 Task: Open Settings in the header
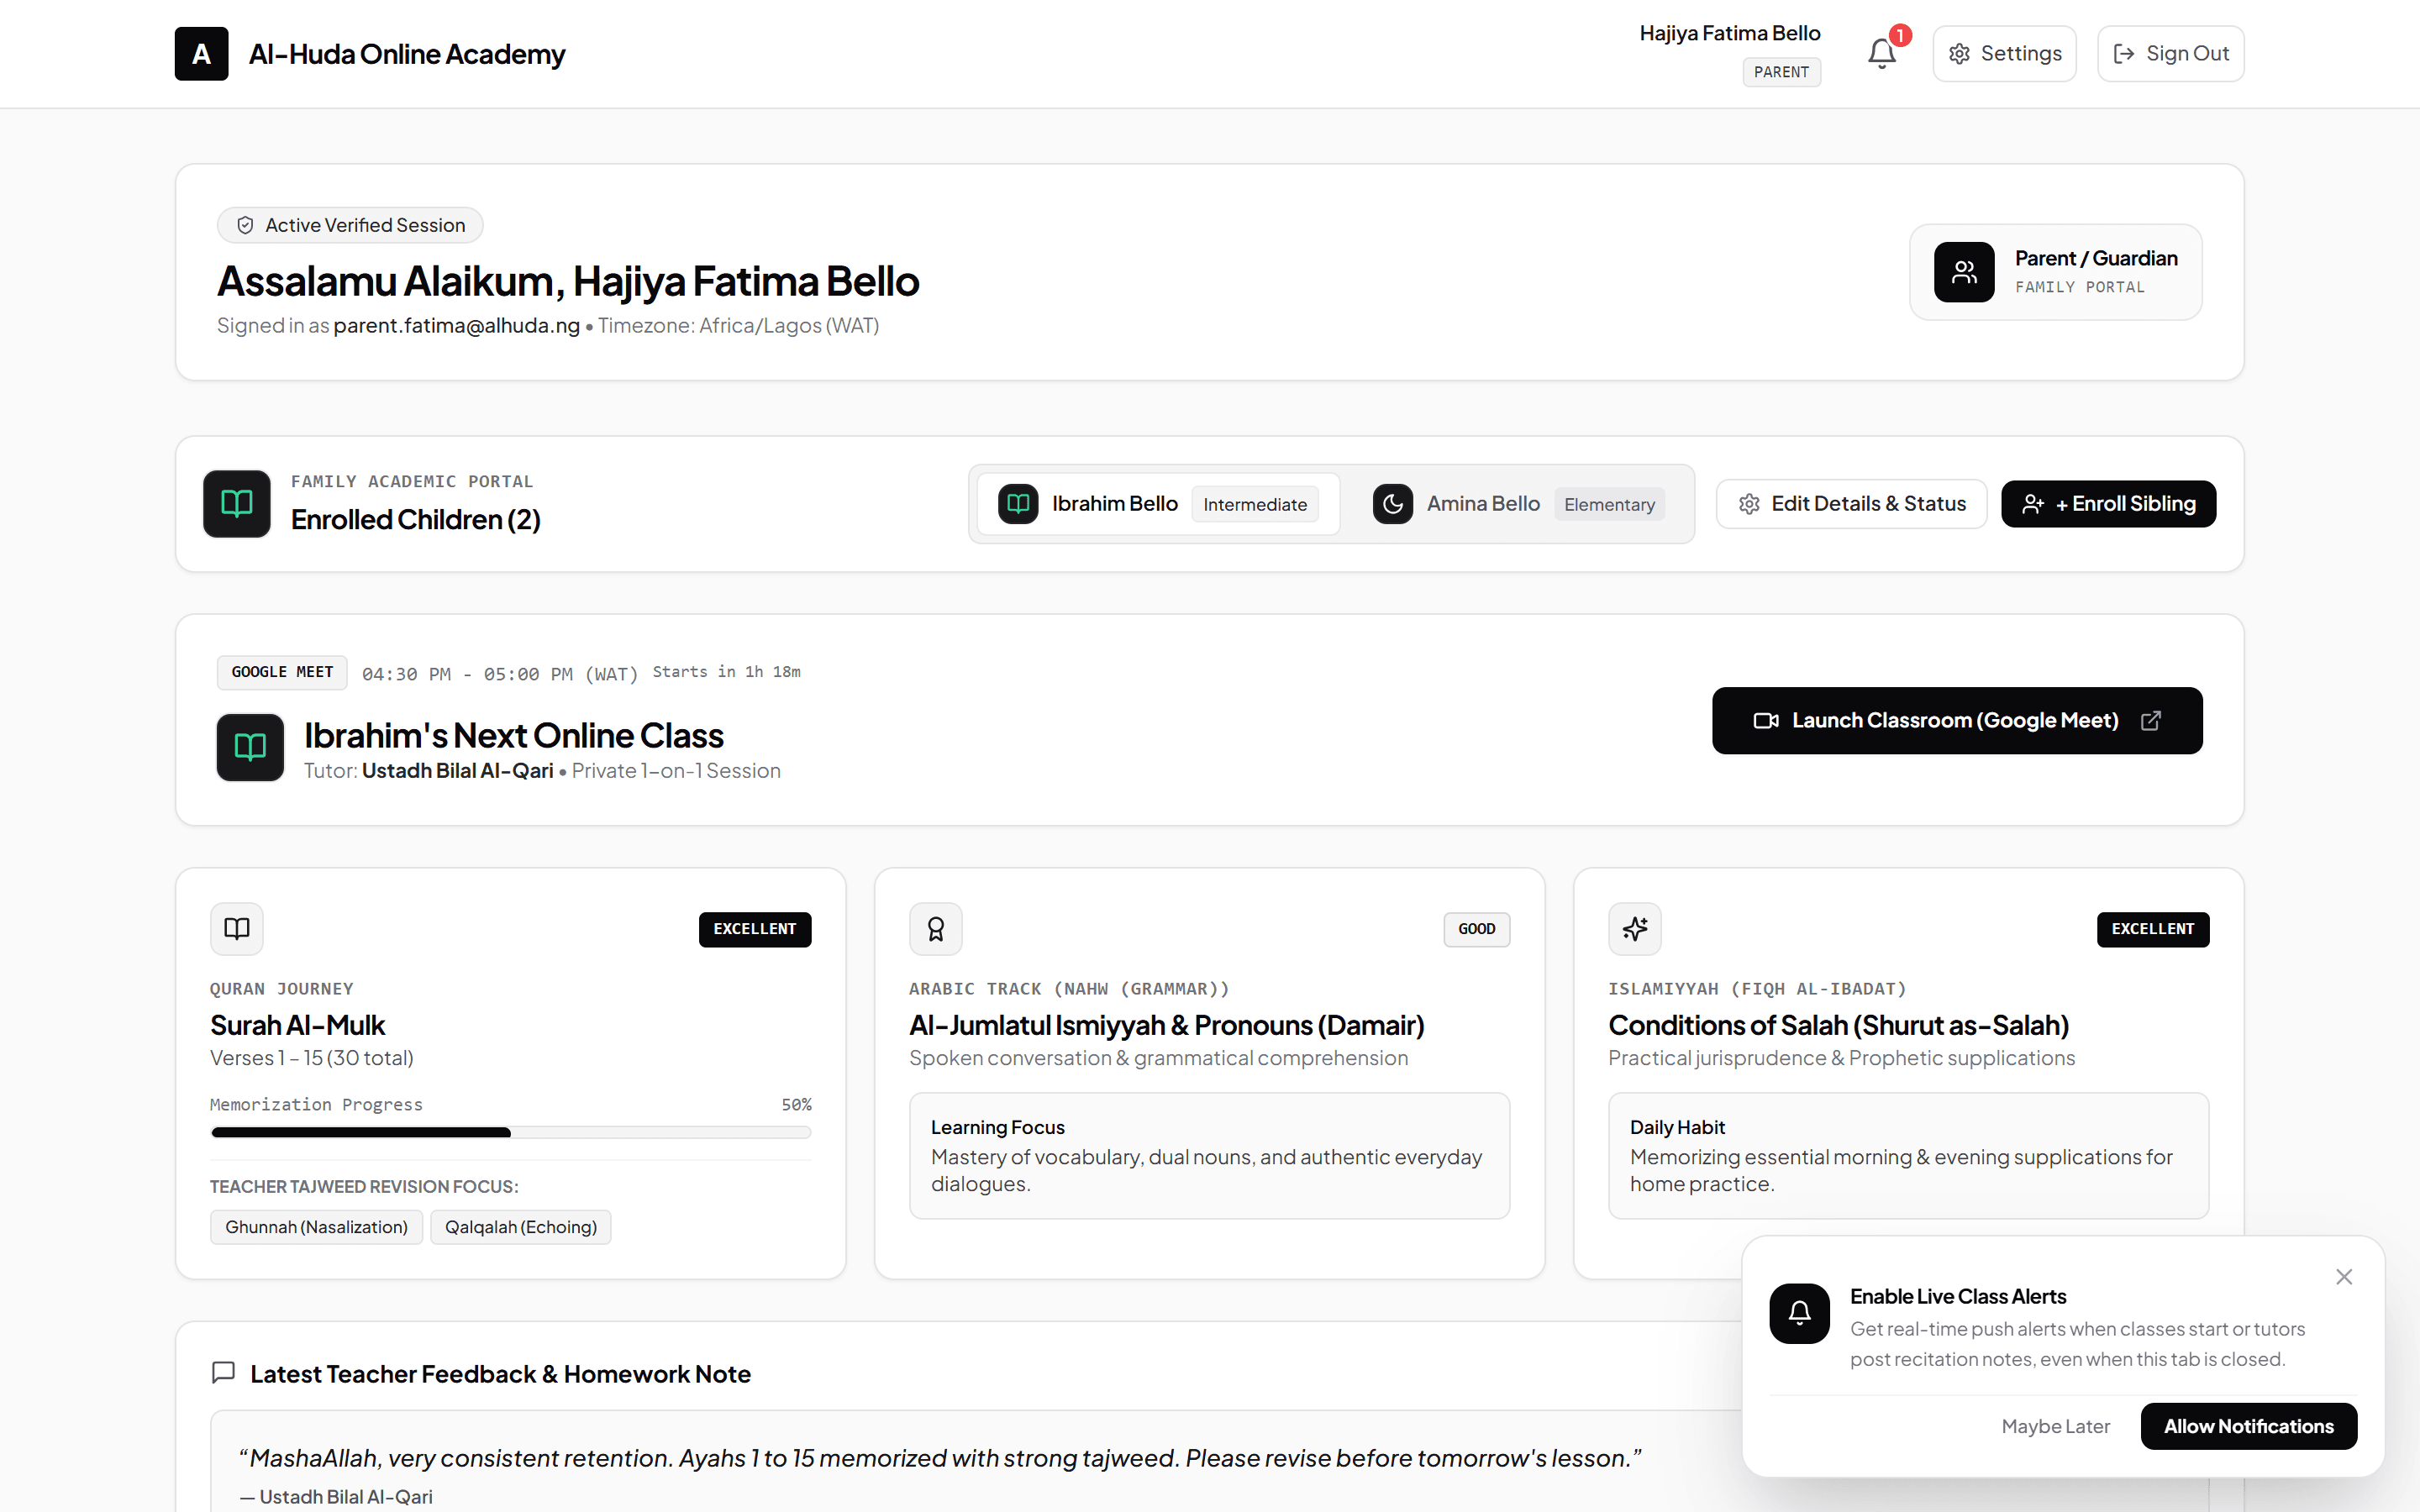click(2004, 54)
